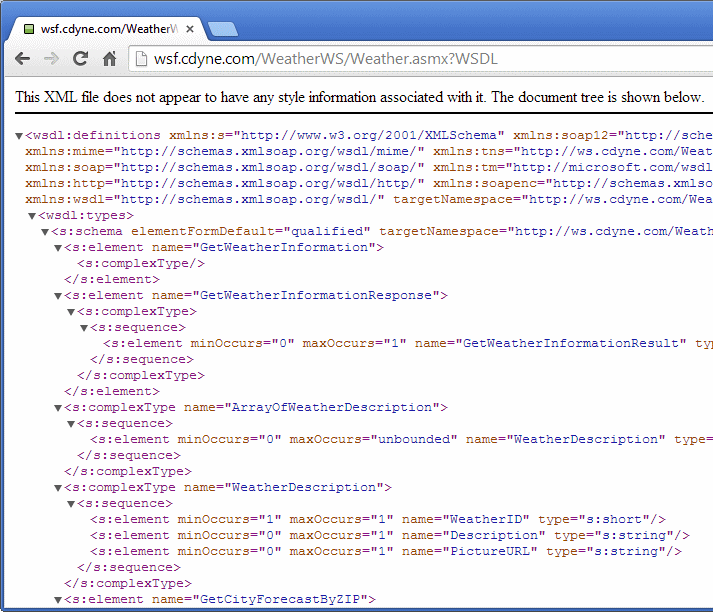Click the xmlns:wsdl attribute line
713x612 pixels.
click(369, 200)
